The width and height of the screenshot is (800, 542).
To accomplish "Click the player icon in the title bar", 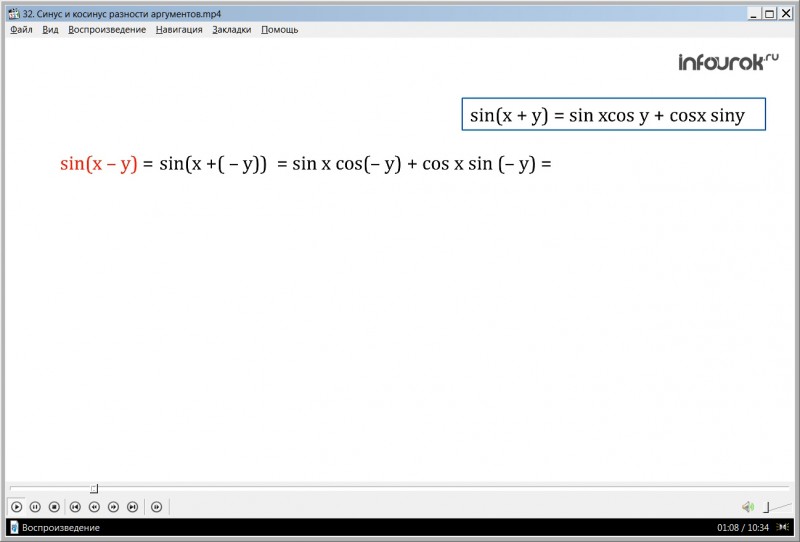I will click(14, 14).
